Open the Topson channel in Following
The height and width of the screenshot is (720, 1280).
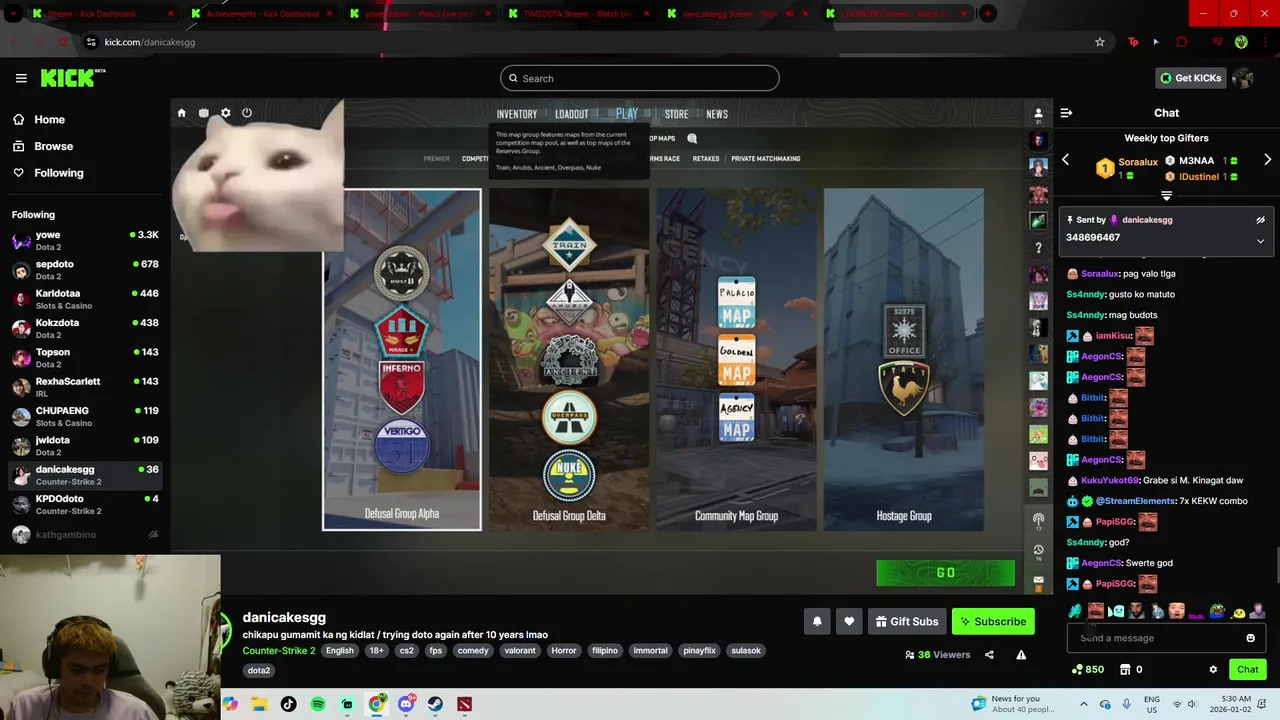coord(85,357)
